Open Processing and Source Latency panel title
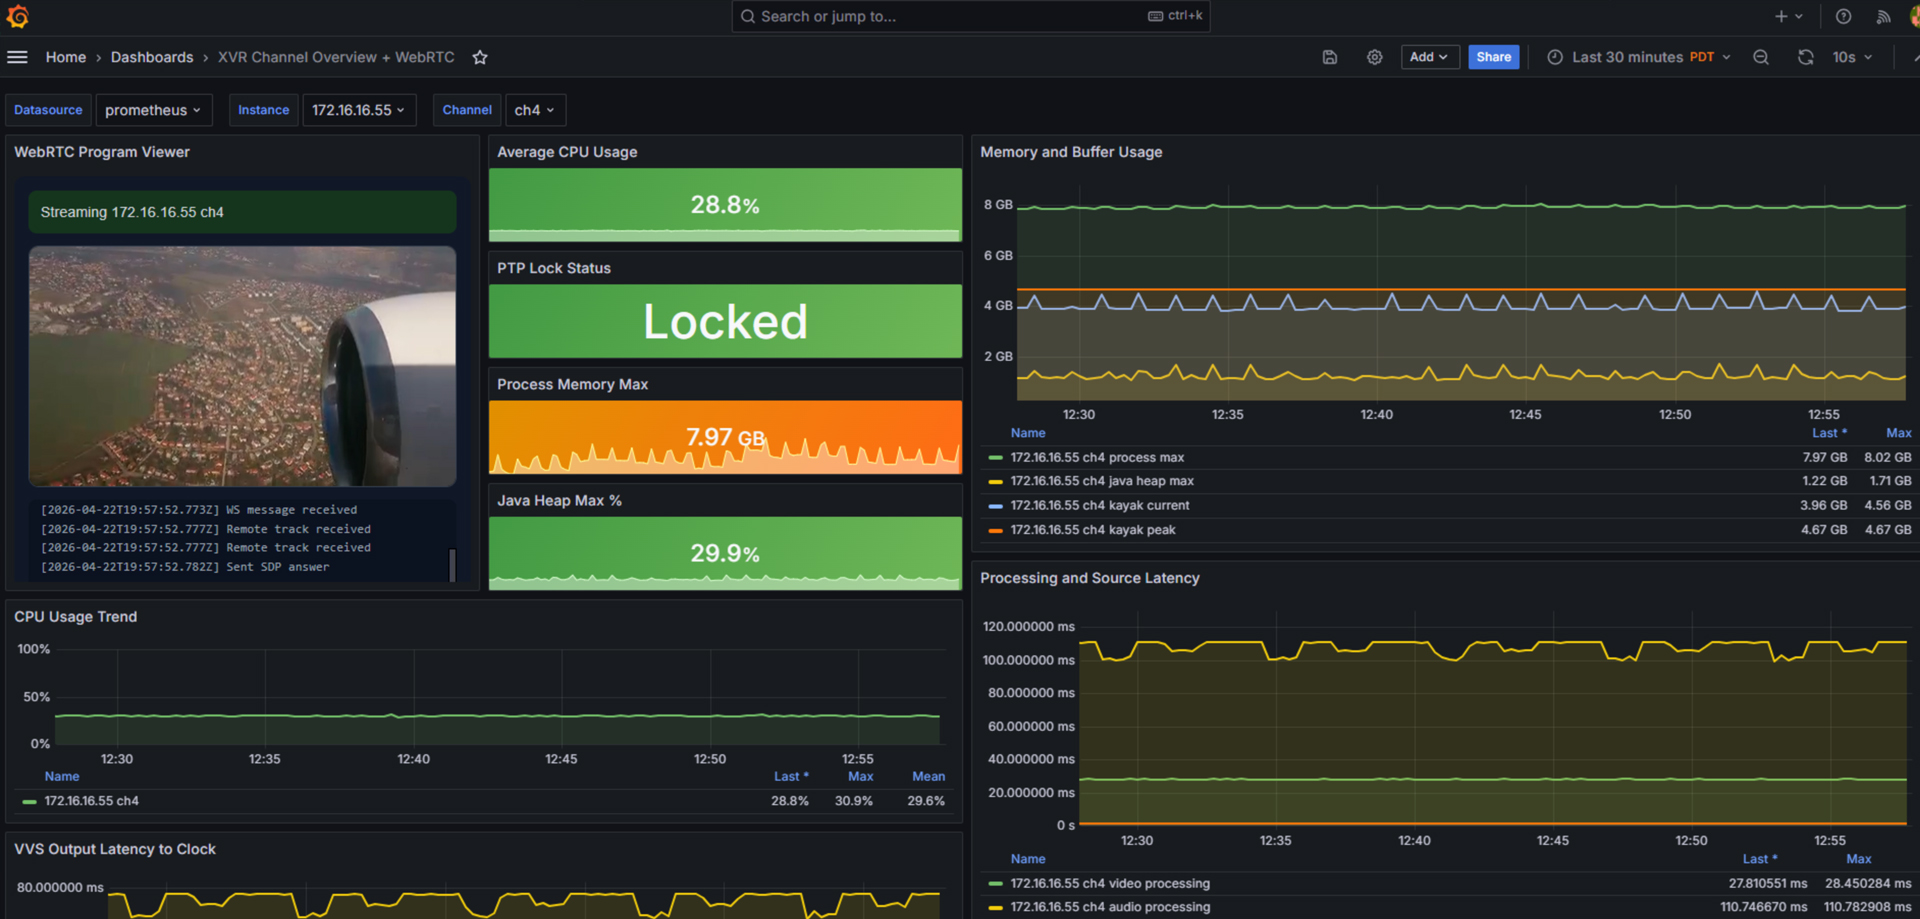Viewport: 1920px width, 919px height. (1090, 578)
